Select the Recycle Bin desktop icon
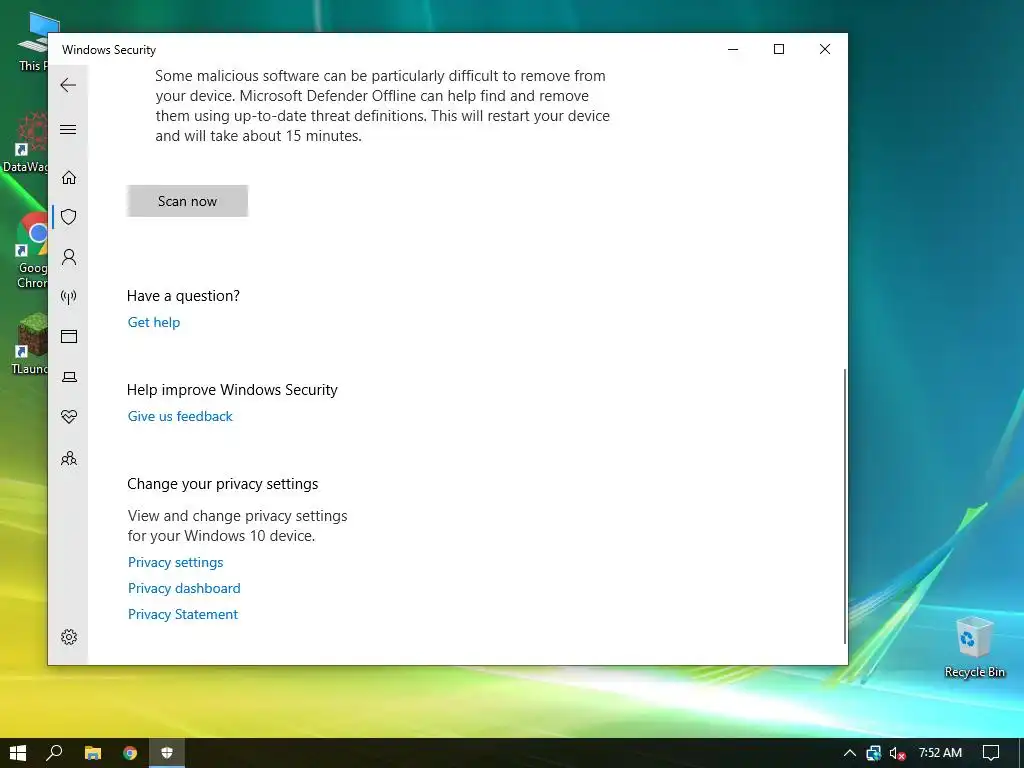The image size is (1024, 768). (x=974, y=647)
